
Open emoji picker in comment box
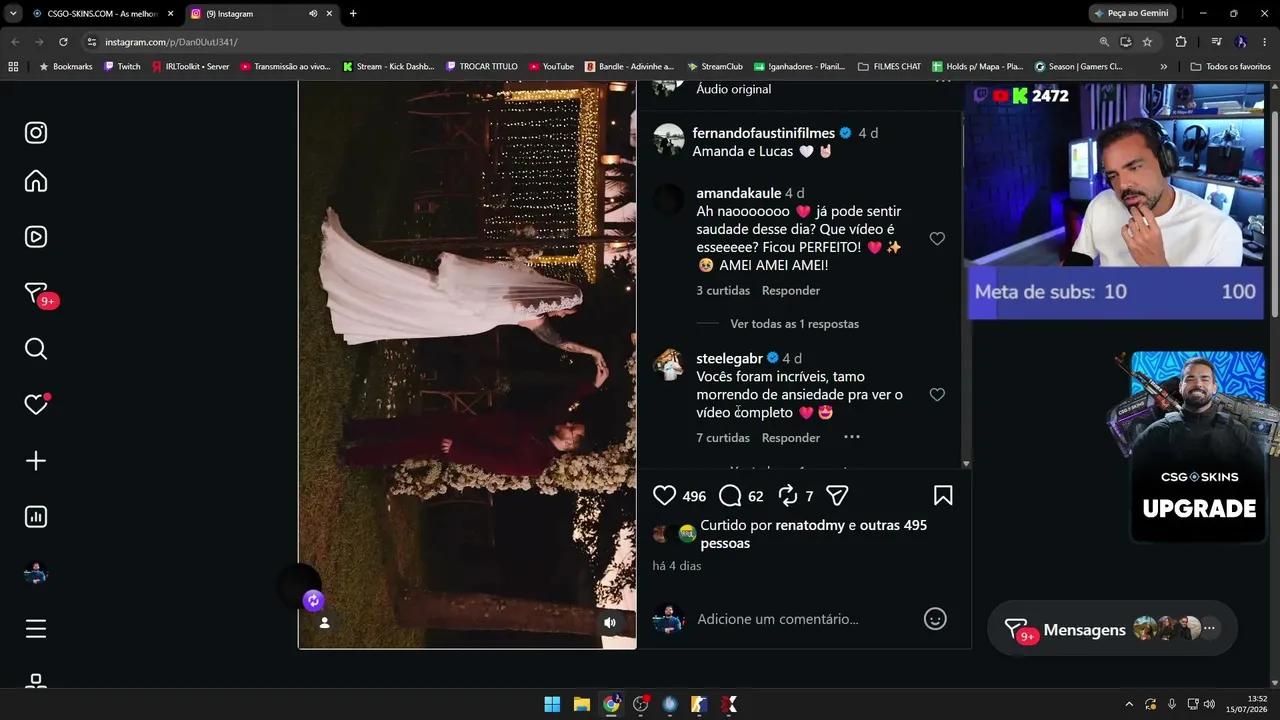[x=935, y=619]
